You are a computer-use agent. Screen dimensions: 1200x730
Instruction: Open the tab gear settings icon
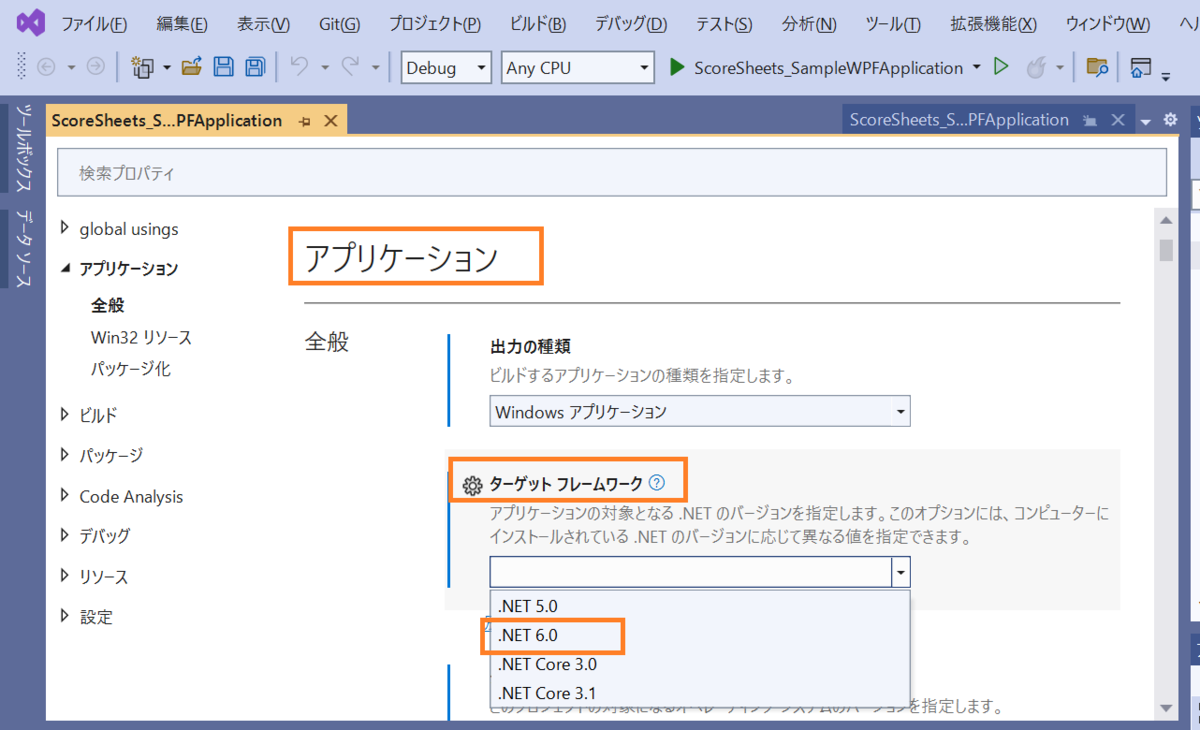click(x=1171, y=120)
